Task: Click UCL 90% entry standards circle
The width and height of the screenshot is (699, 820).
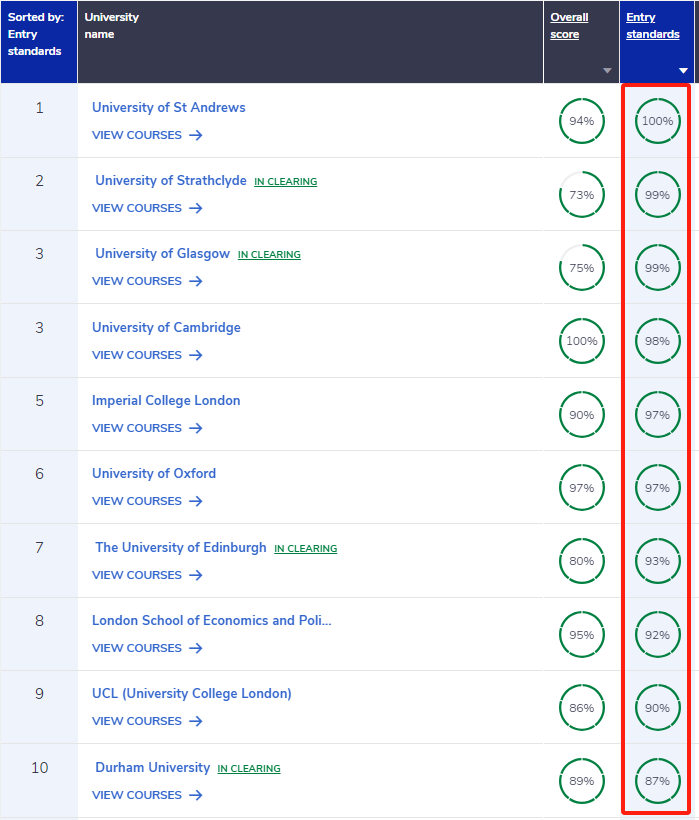Action: pyautogui.click(x=658, y=708)
